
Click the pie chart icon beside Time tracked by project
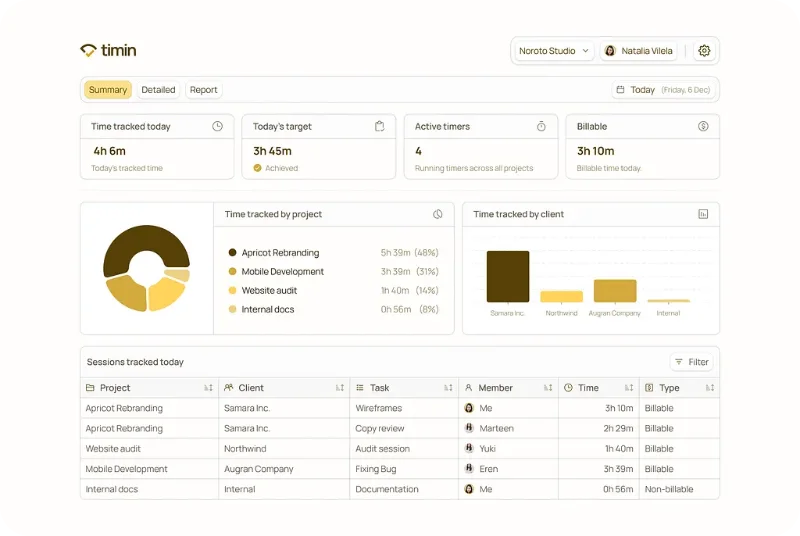click(x=438, y=214)
